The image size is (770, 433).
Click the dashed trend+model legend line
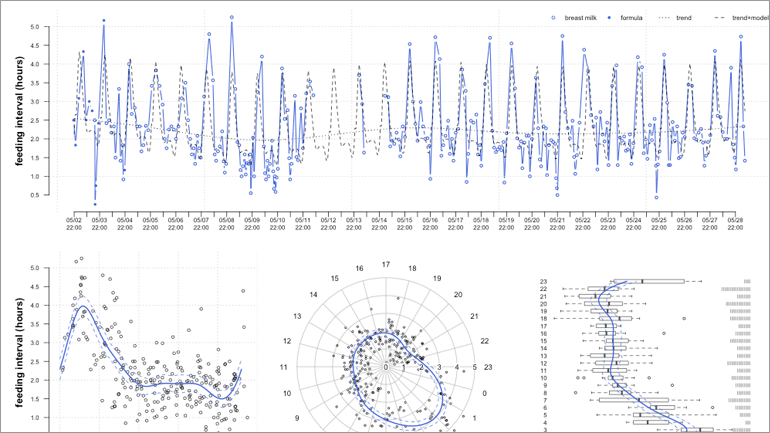(721, 18)
